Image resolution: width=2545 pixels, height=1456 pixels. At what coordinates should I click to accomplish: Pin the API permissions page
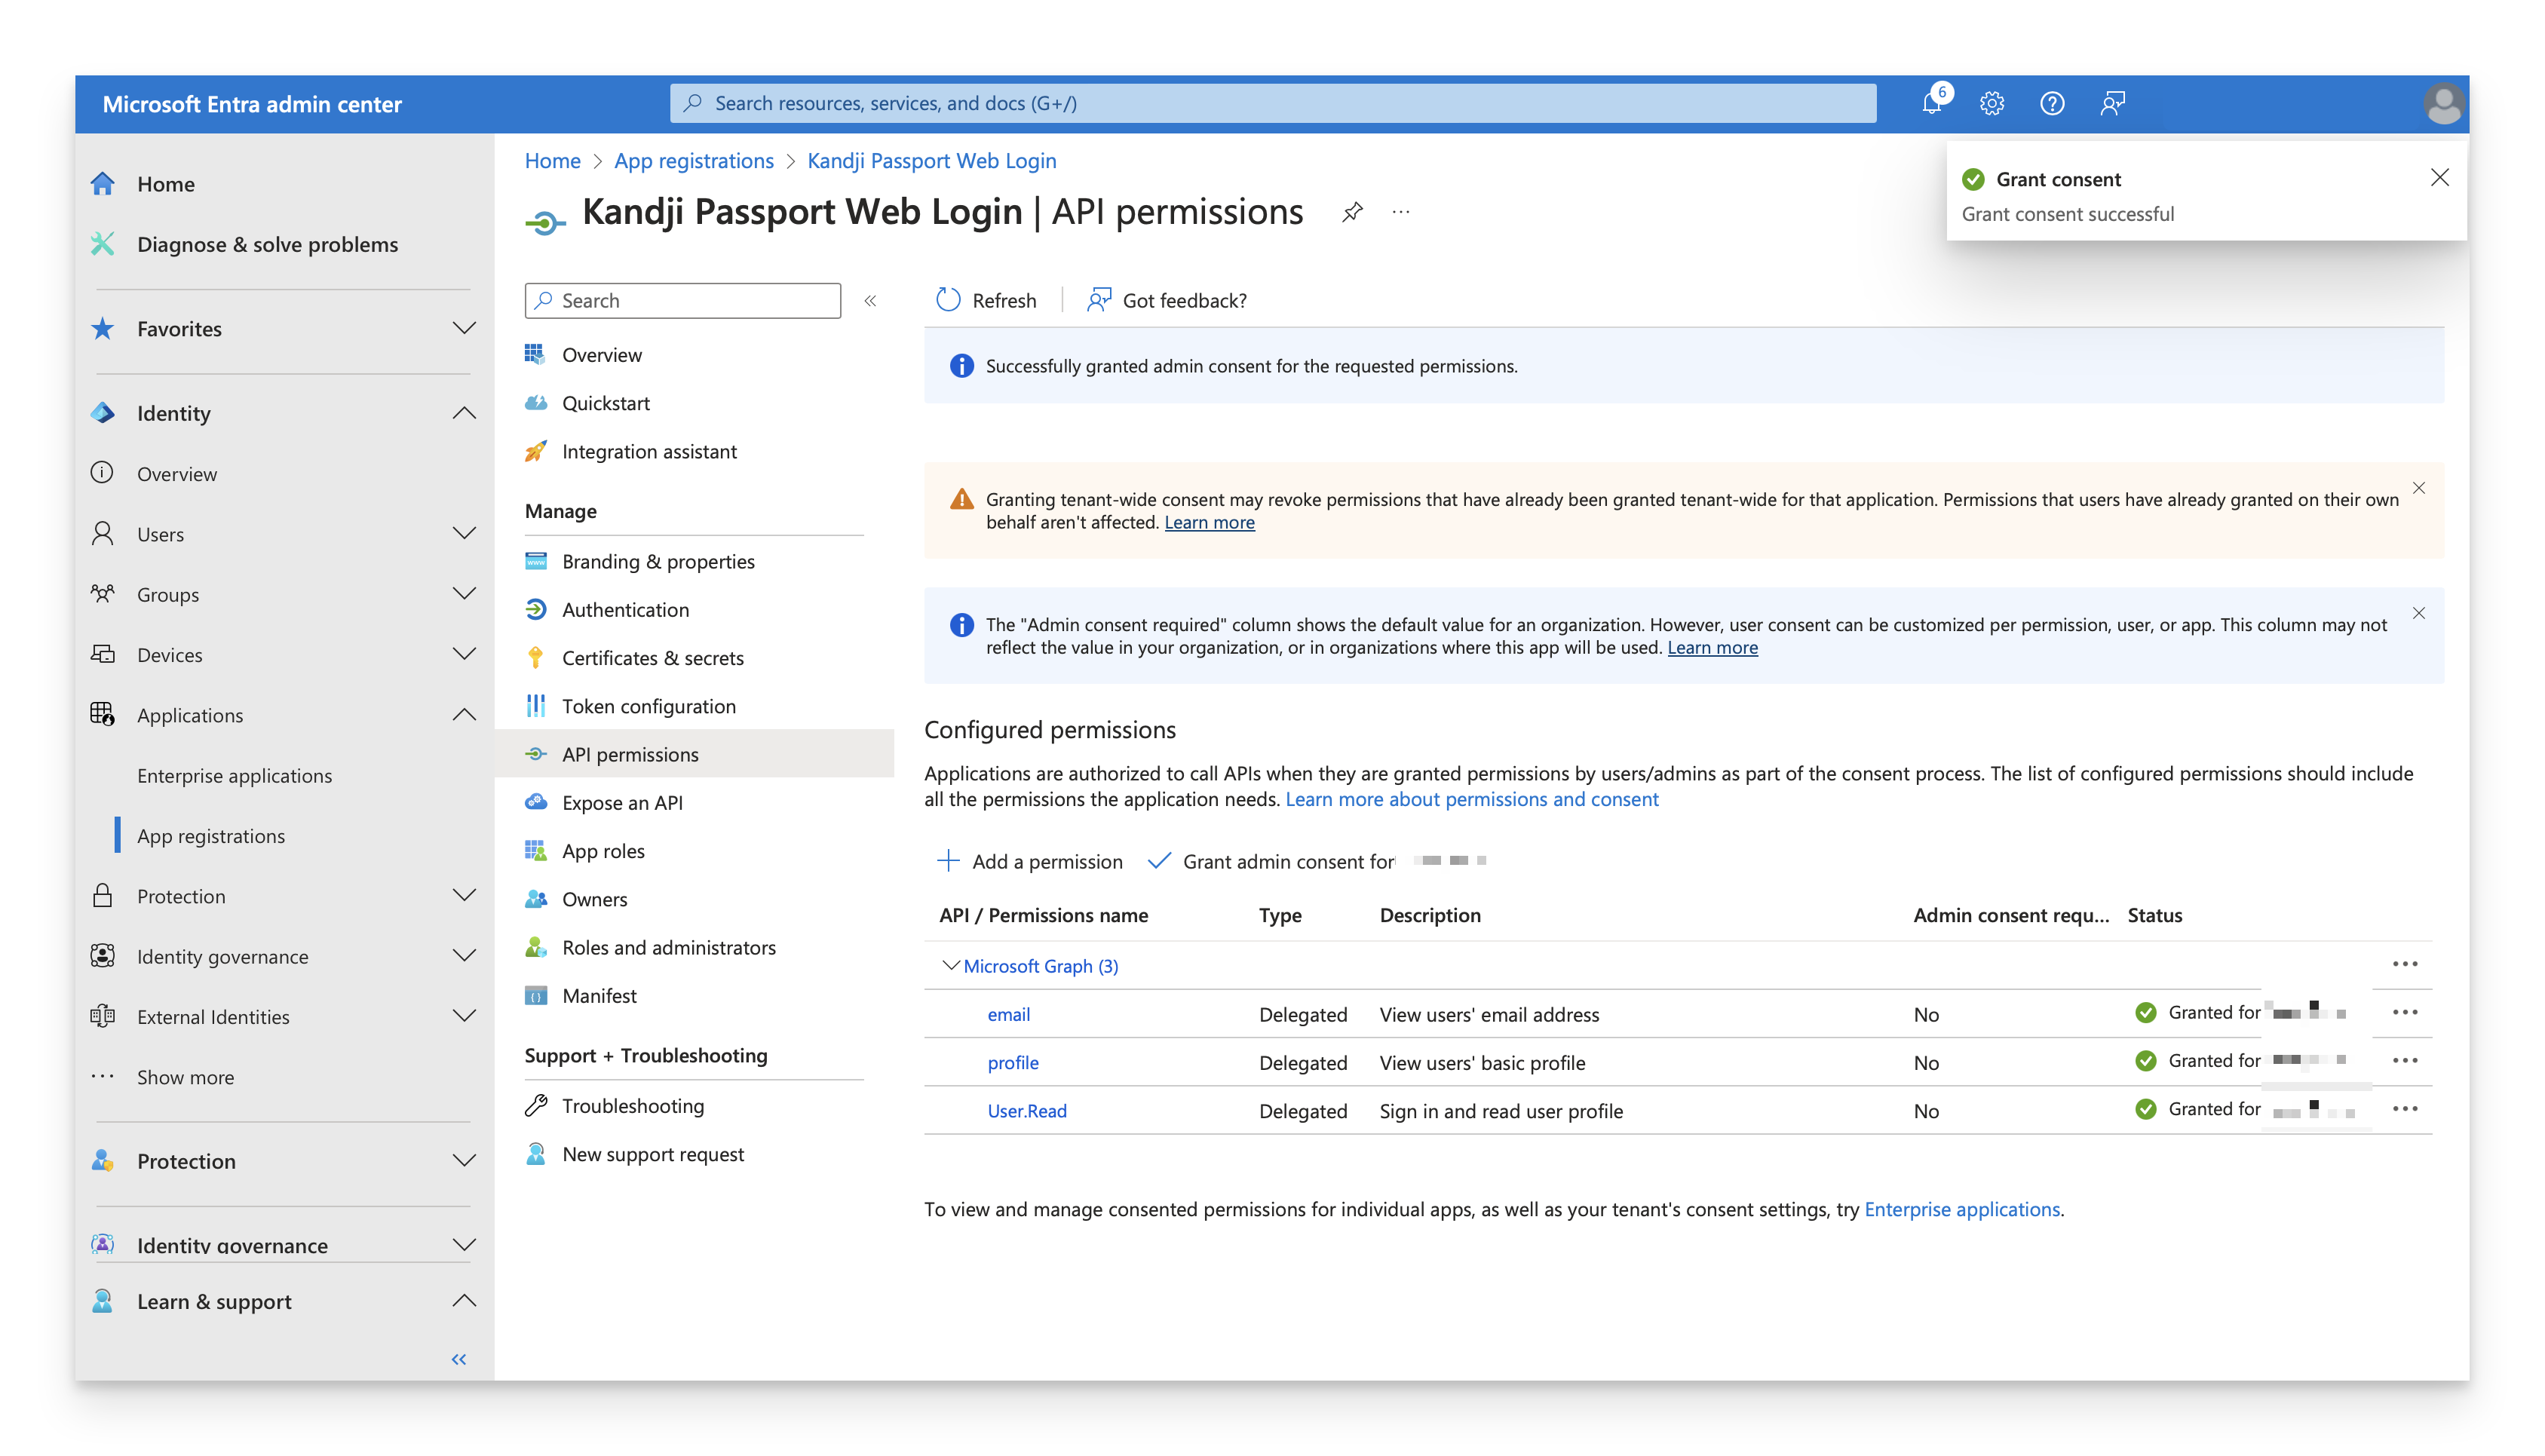pos(1352,212)
